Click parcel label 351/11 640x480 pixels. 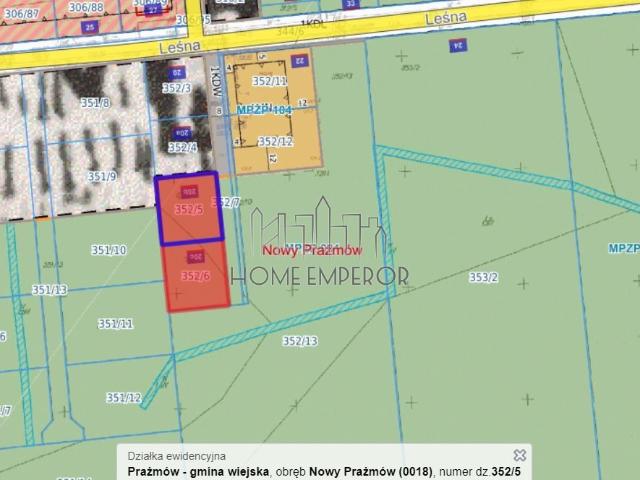point(116,324)
